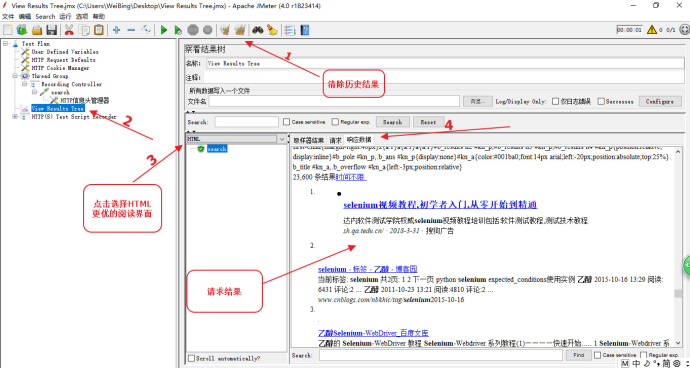Image resolution: width=690 pixels, height=368 pixels.
Task: Toggle the Successes checkbox
Action: tap(601, 101)
